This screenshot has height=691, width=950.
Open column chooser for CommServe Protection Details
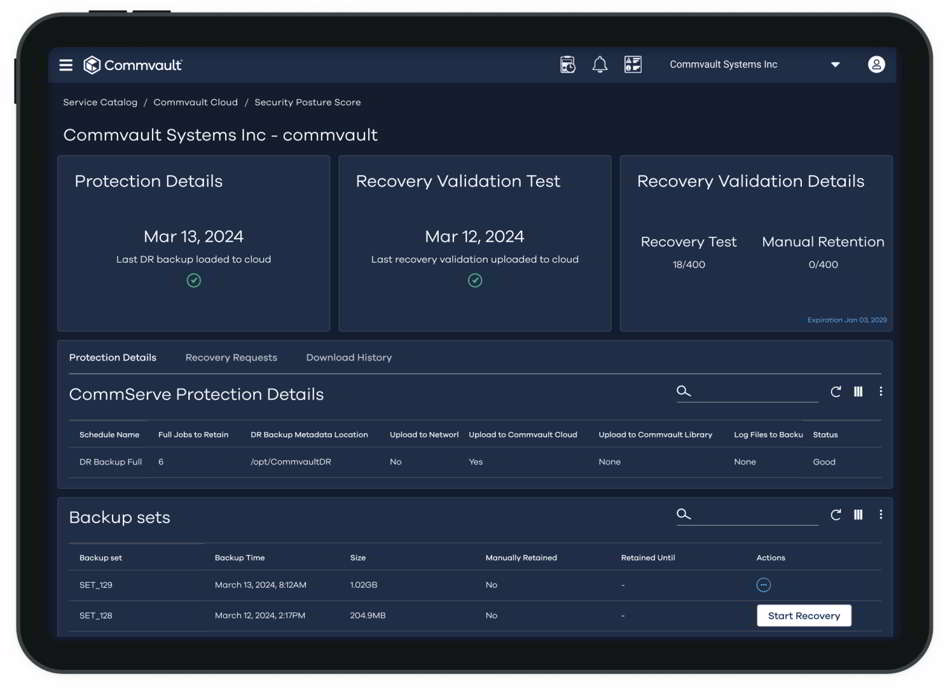click(x=858, y=392)
